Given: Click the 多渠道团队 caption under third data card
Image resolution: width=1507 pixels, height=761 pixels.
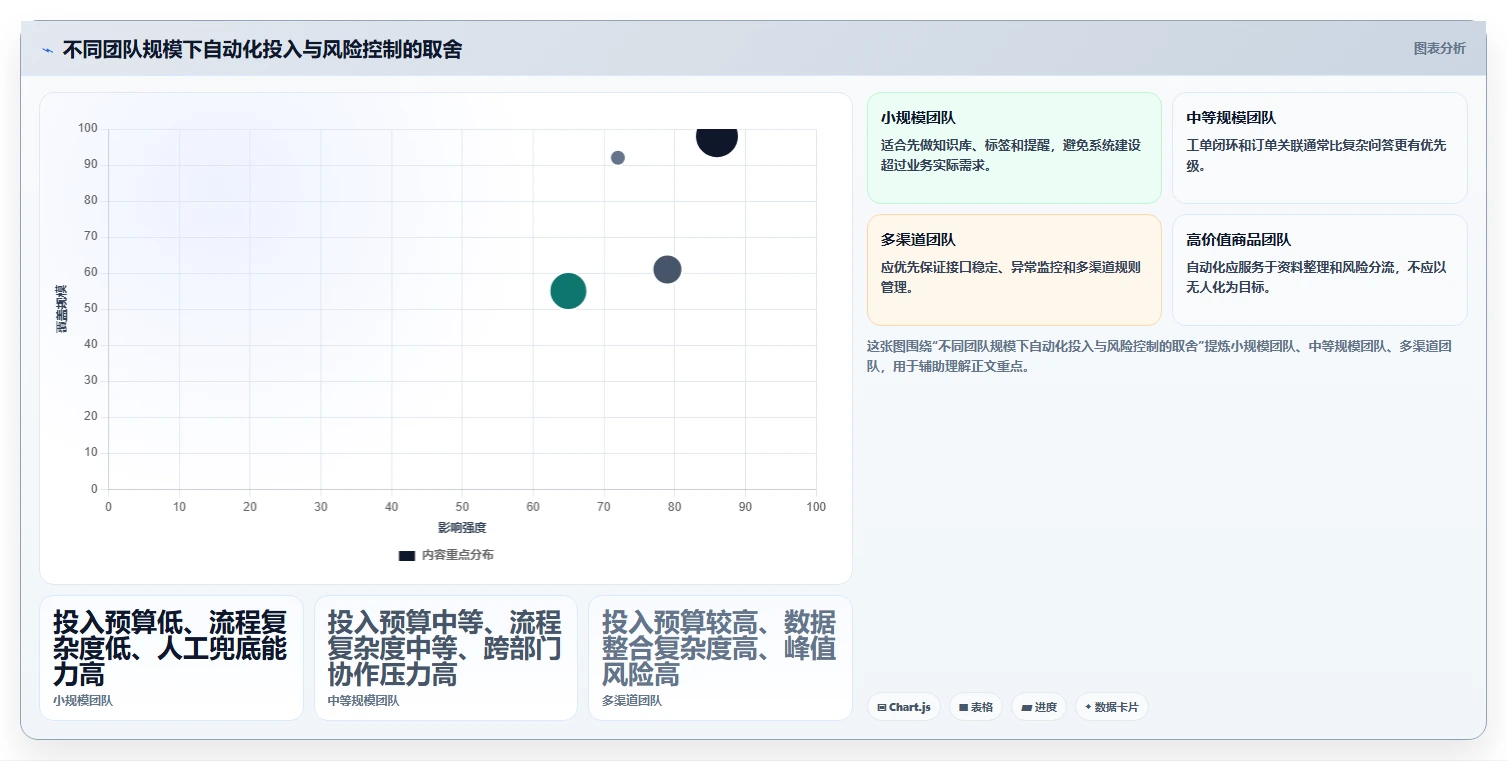Looking at the screenshot, I should point(632,701).
